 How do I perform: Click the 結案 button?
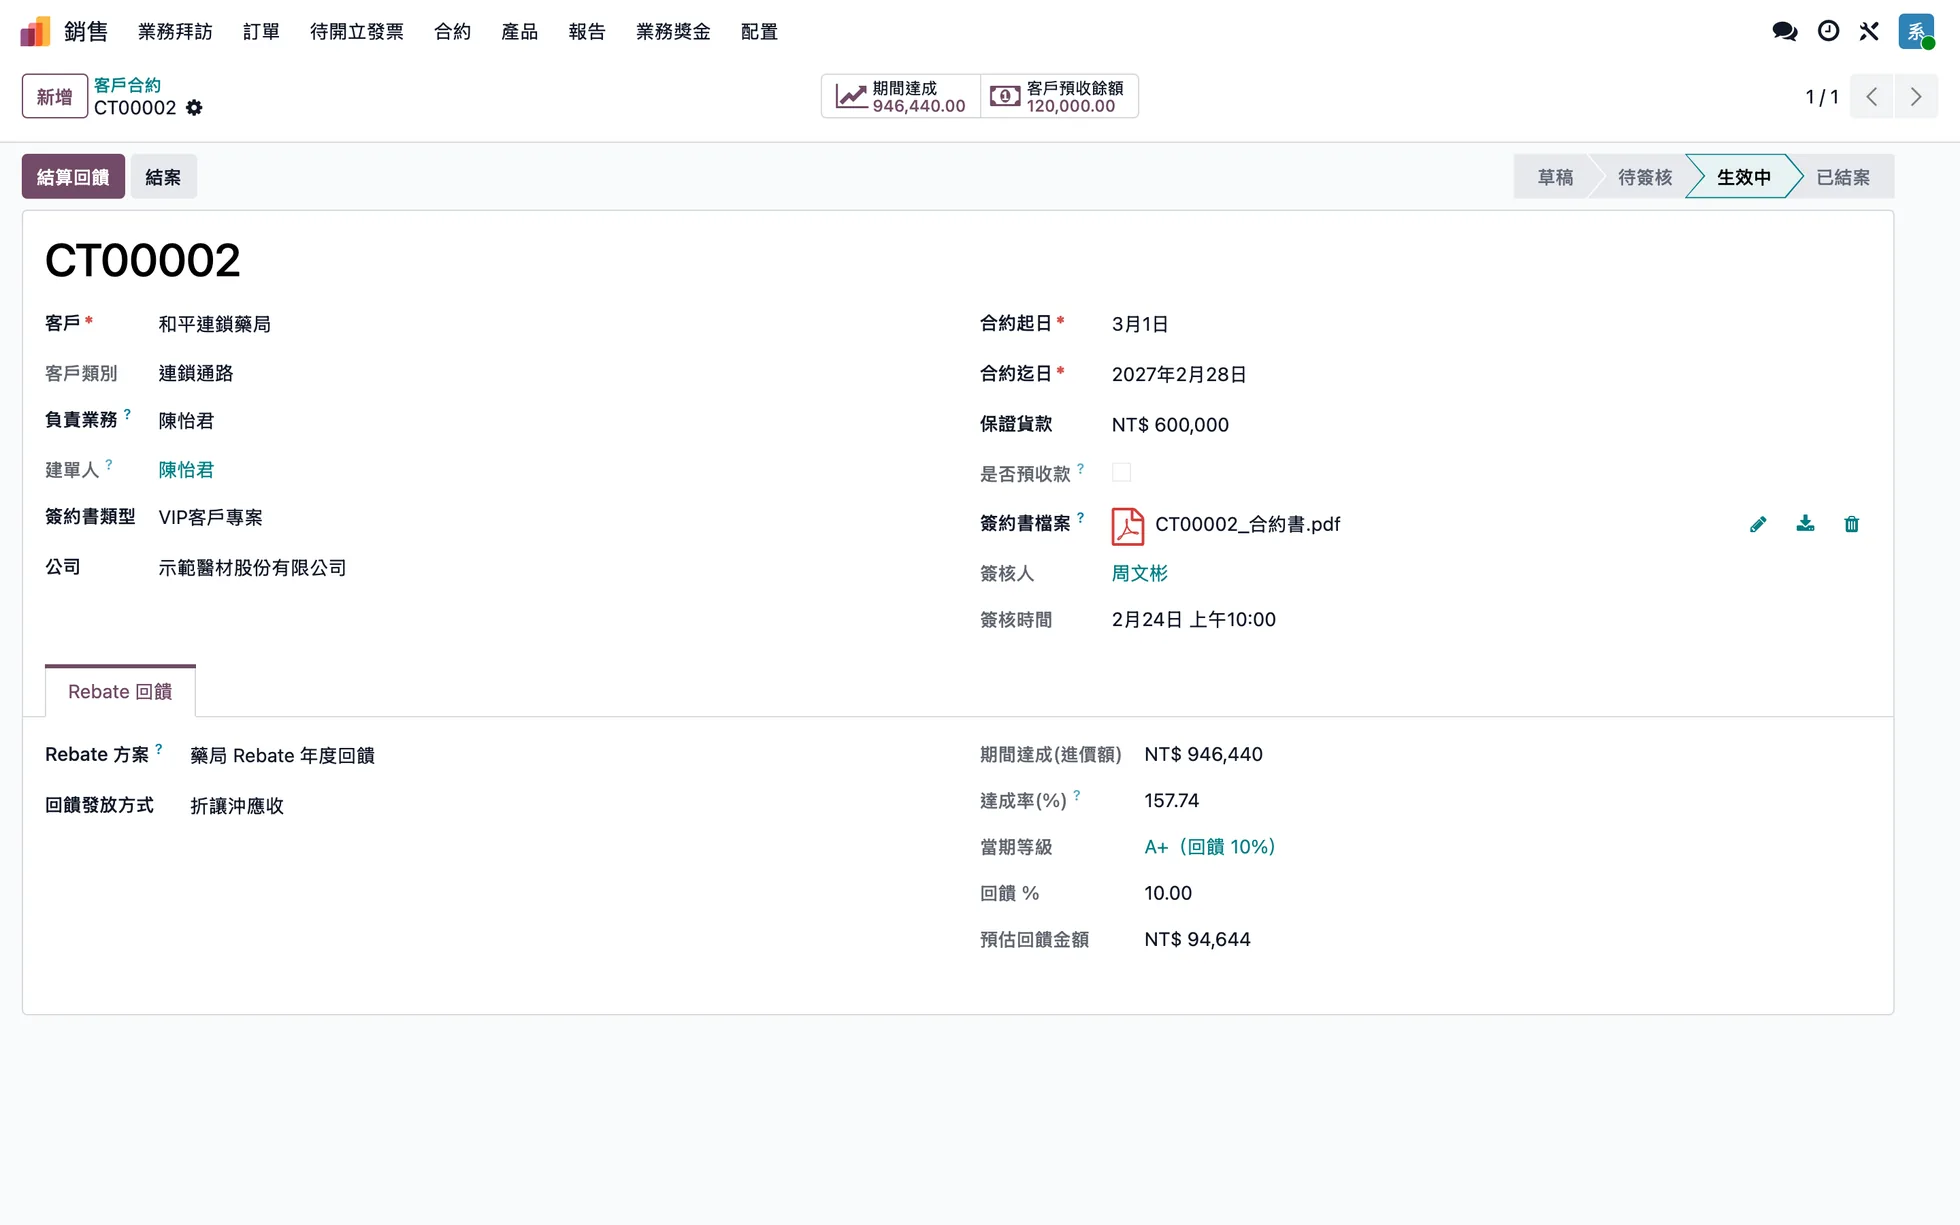point(163,177)
